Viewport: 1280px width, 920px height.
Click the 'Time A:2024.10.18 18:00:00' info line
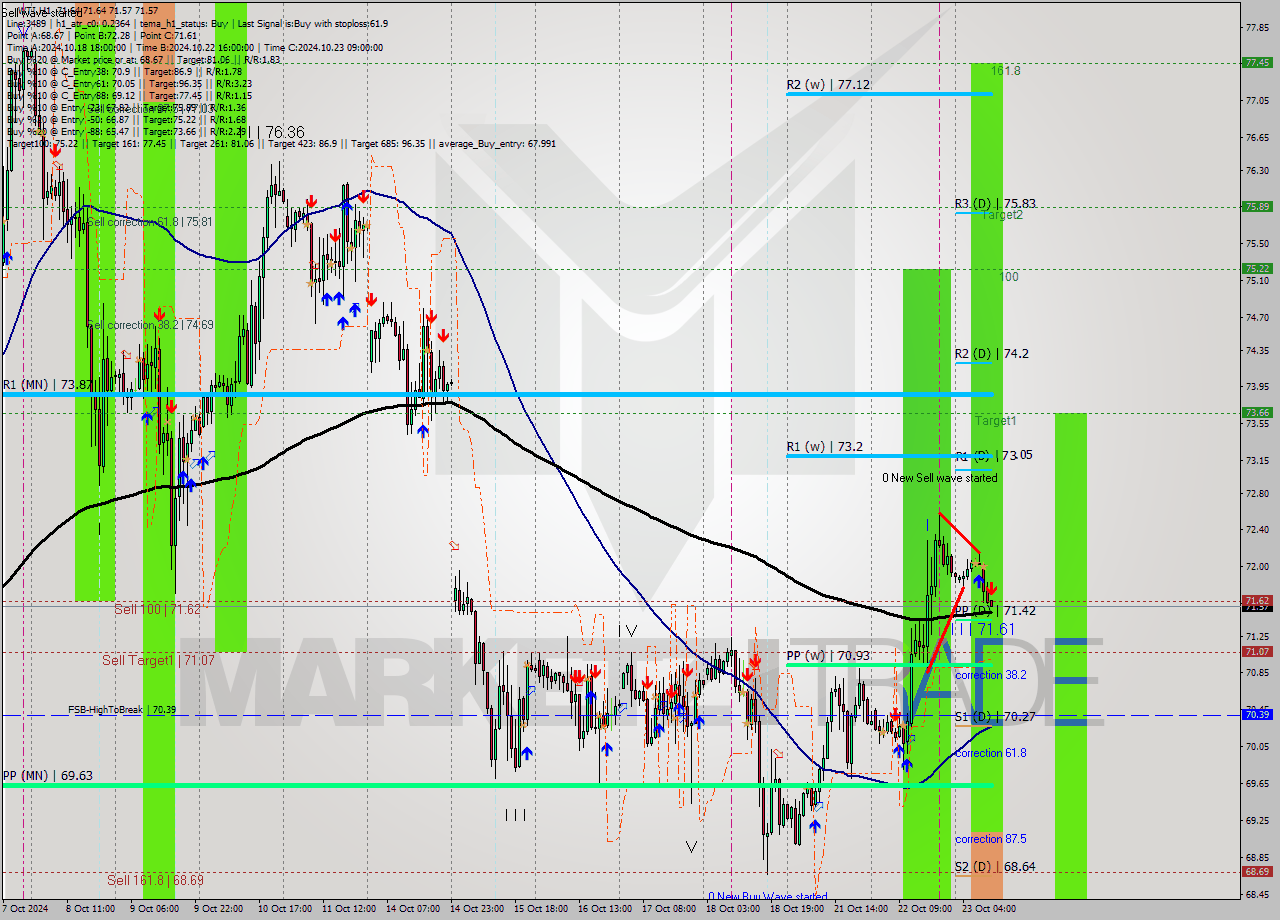[x=66, y=47]
